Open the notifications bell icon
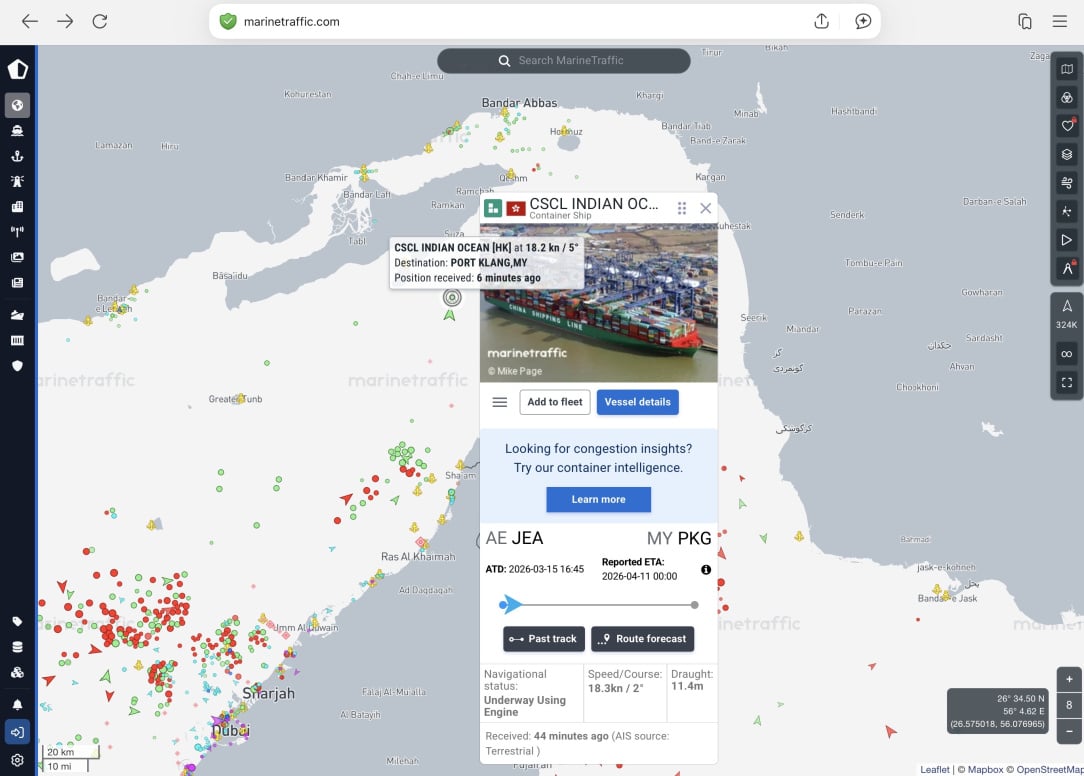The height and width of the screenshot is (776, 1084). point(17,705)
